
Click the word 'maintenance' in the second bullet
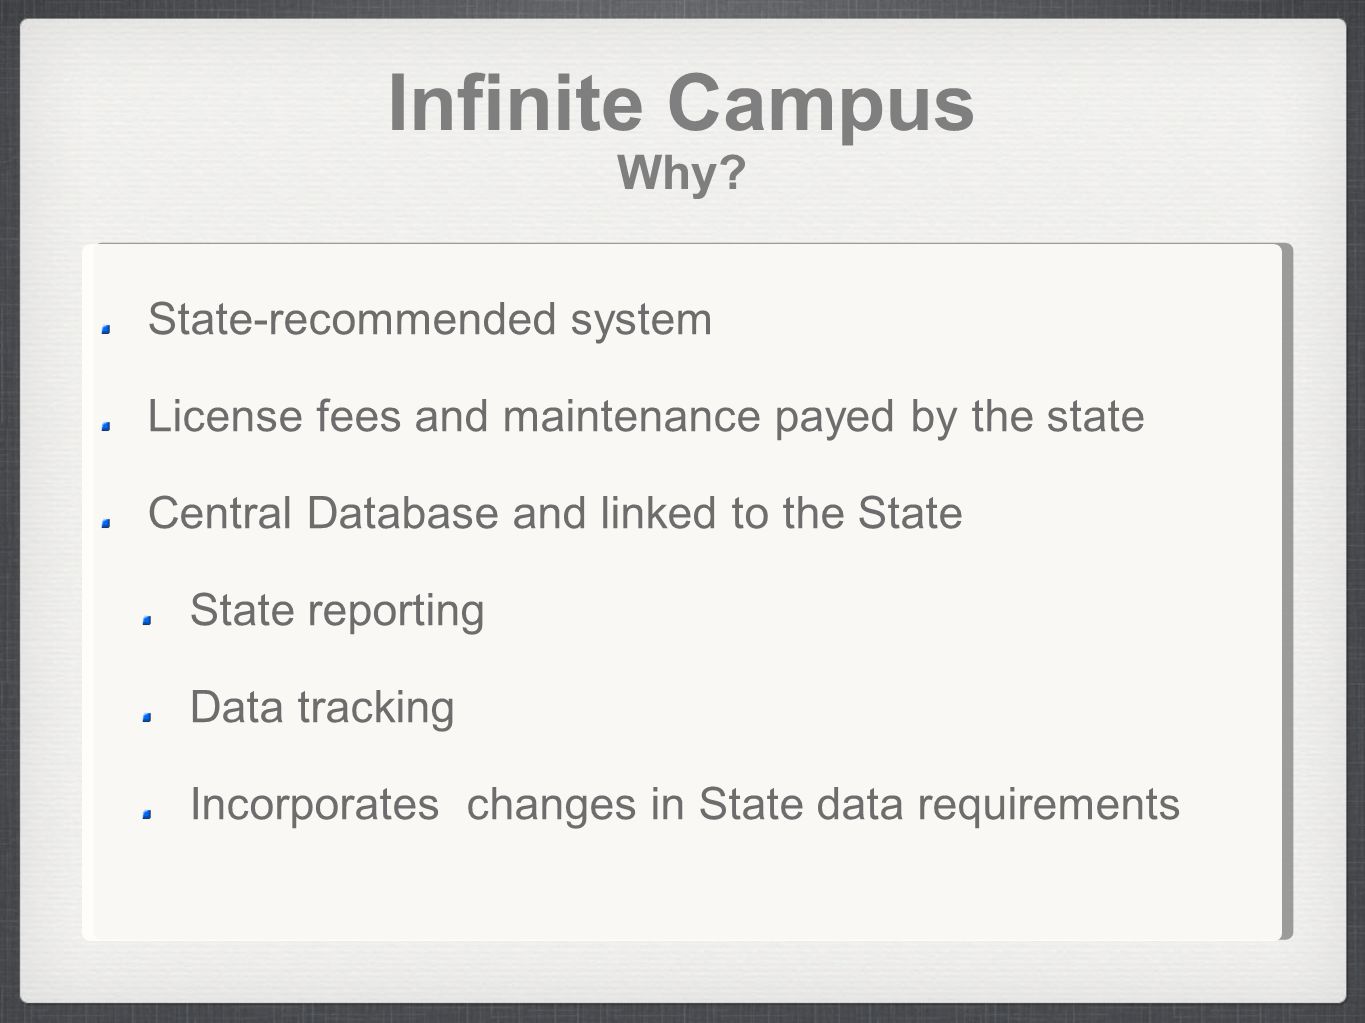pos(631,416)
